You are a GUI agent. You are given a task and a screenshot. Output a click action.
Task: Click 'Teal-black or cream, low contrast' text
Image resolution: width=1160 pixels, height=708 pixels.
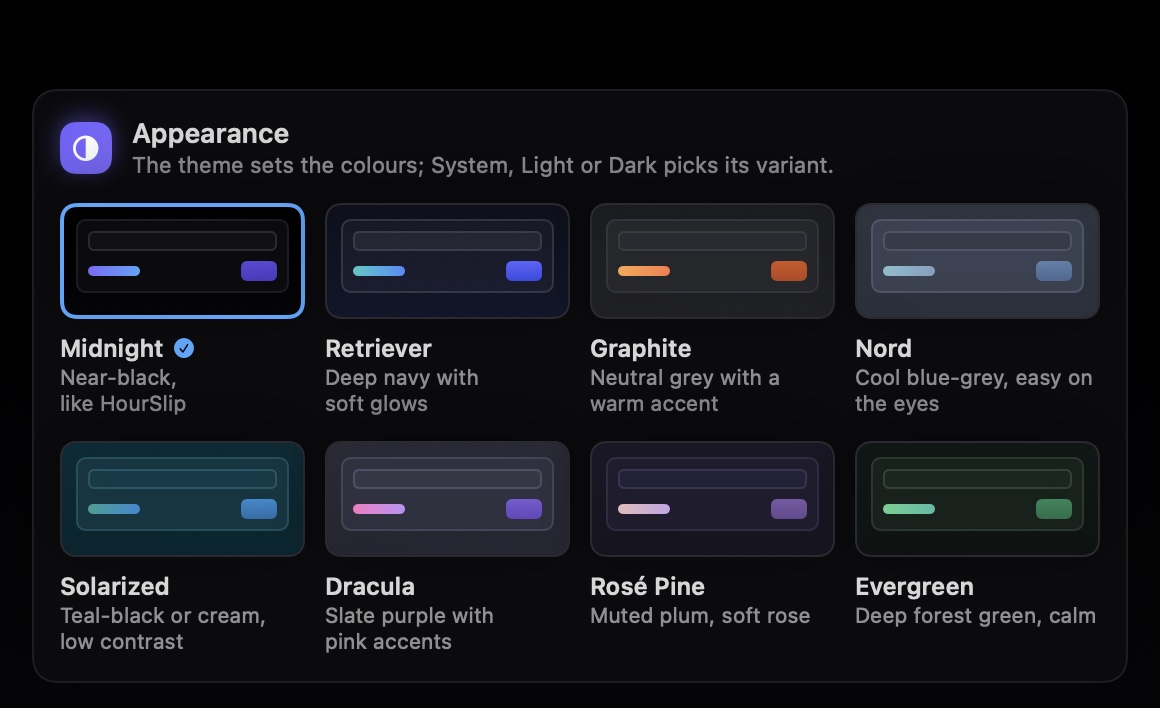pos(163,629)
